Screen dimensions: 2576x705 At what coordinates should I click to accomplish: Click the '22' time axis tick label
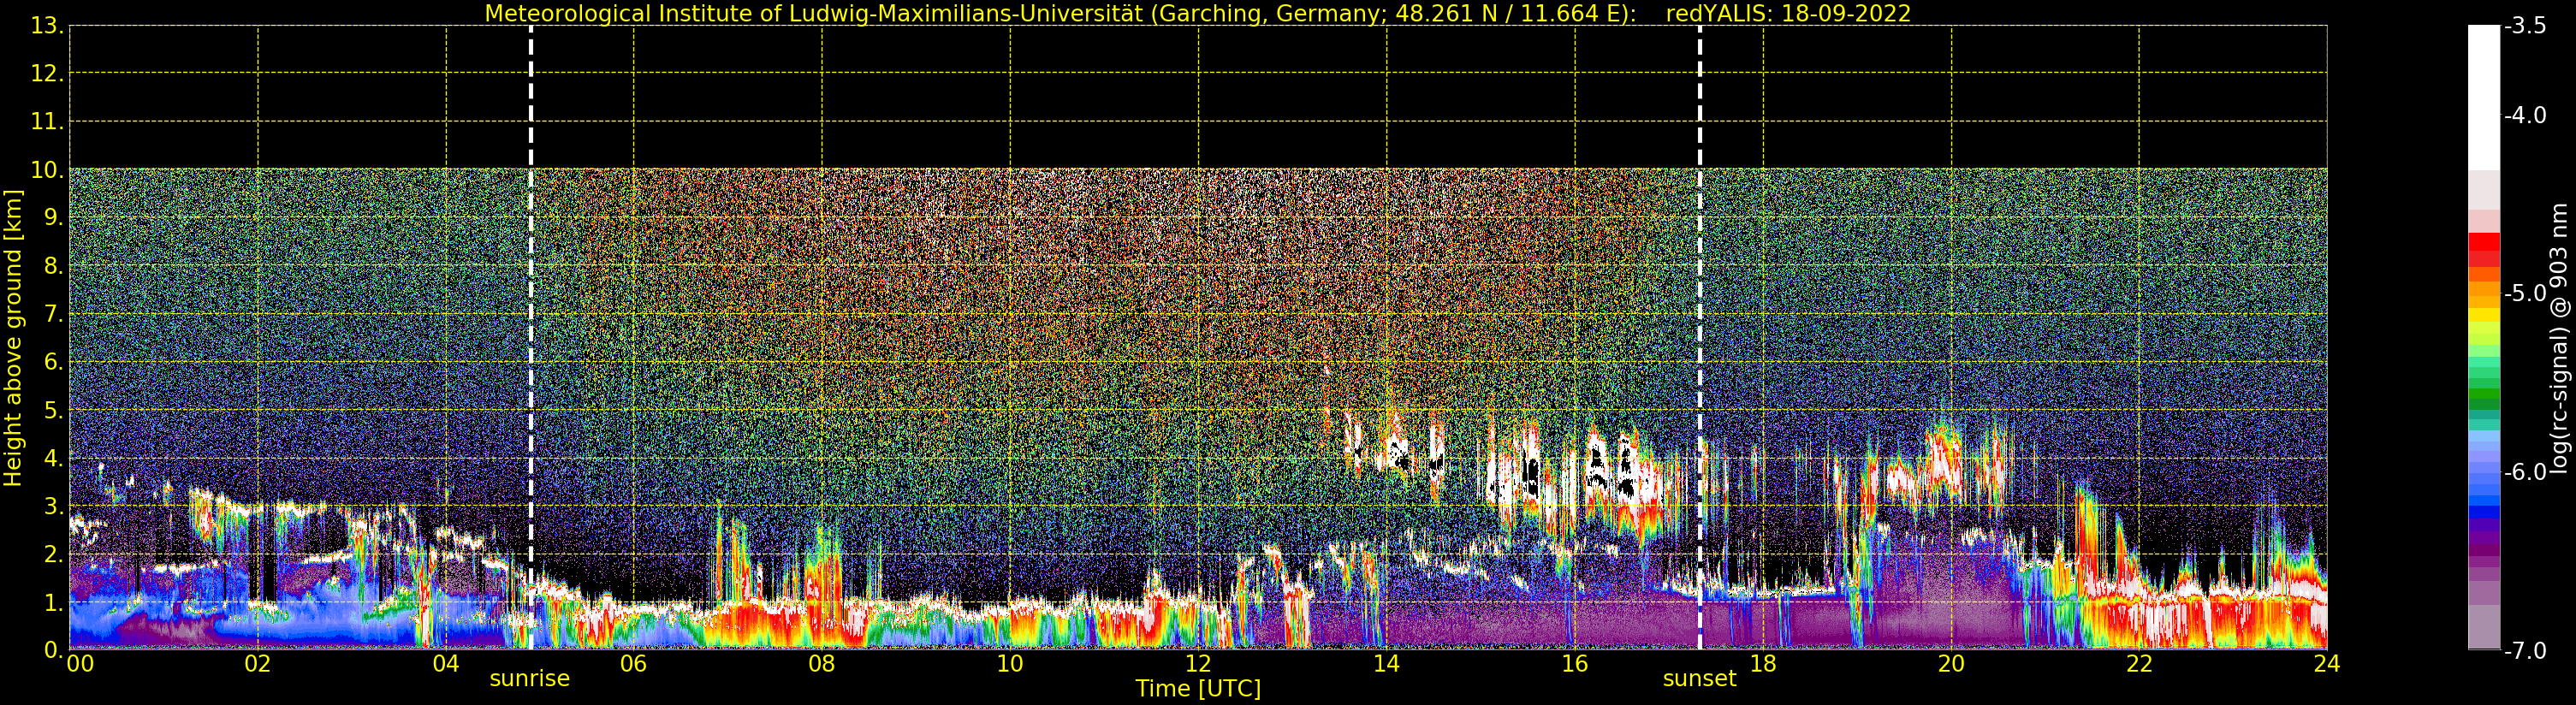(2139, 664)
